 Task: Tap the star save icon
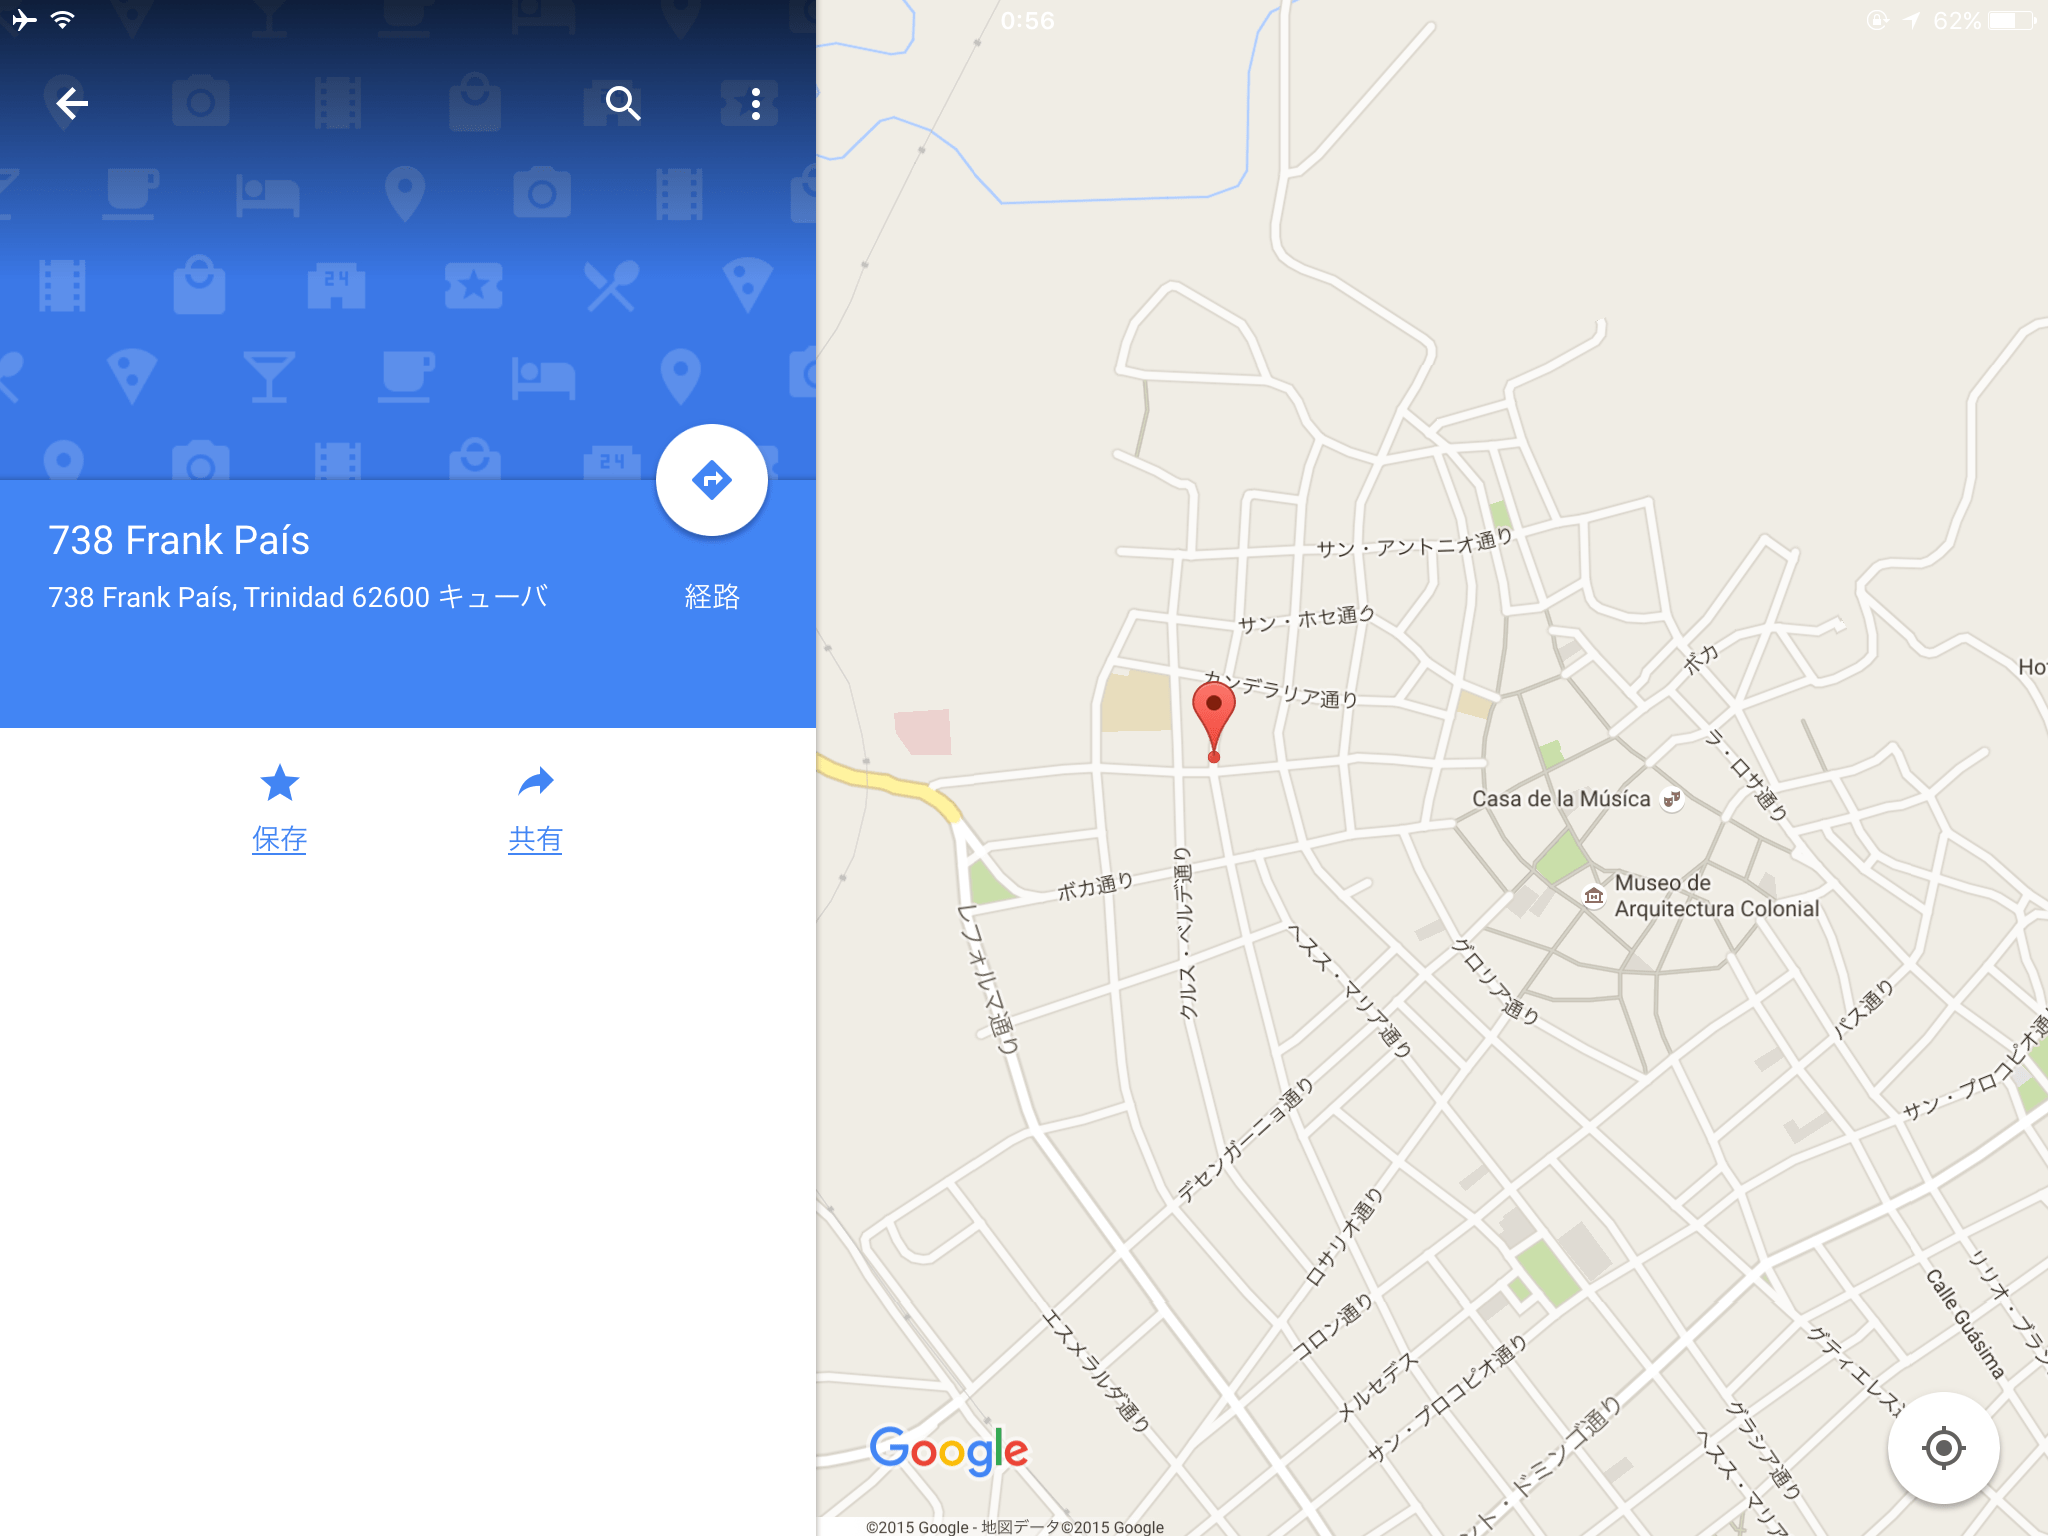click(279, 783)
